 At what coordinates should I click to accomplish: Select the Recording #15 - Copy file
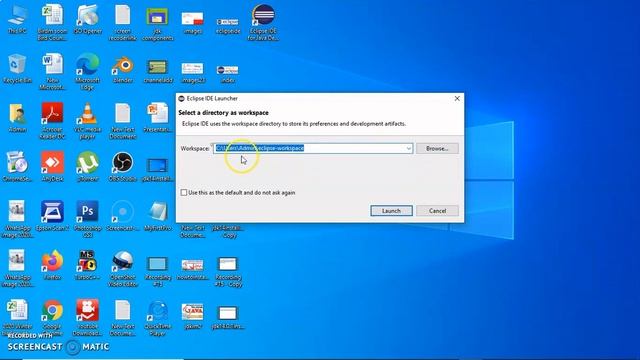pyautogui.click(x=228, y=272)
